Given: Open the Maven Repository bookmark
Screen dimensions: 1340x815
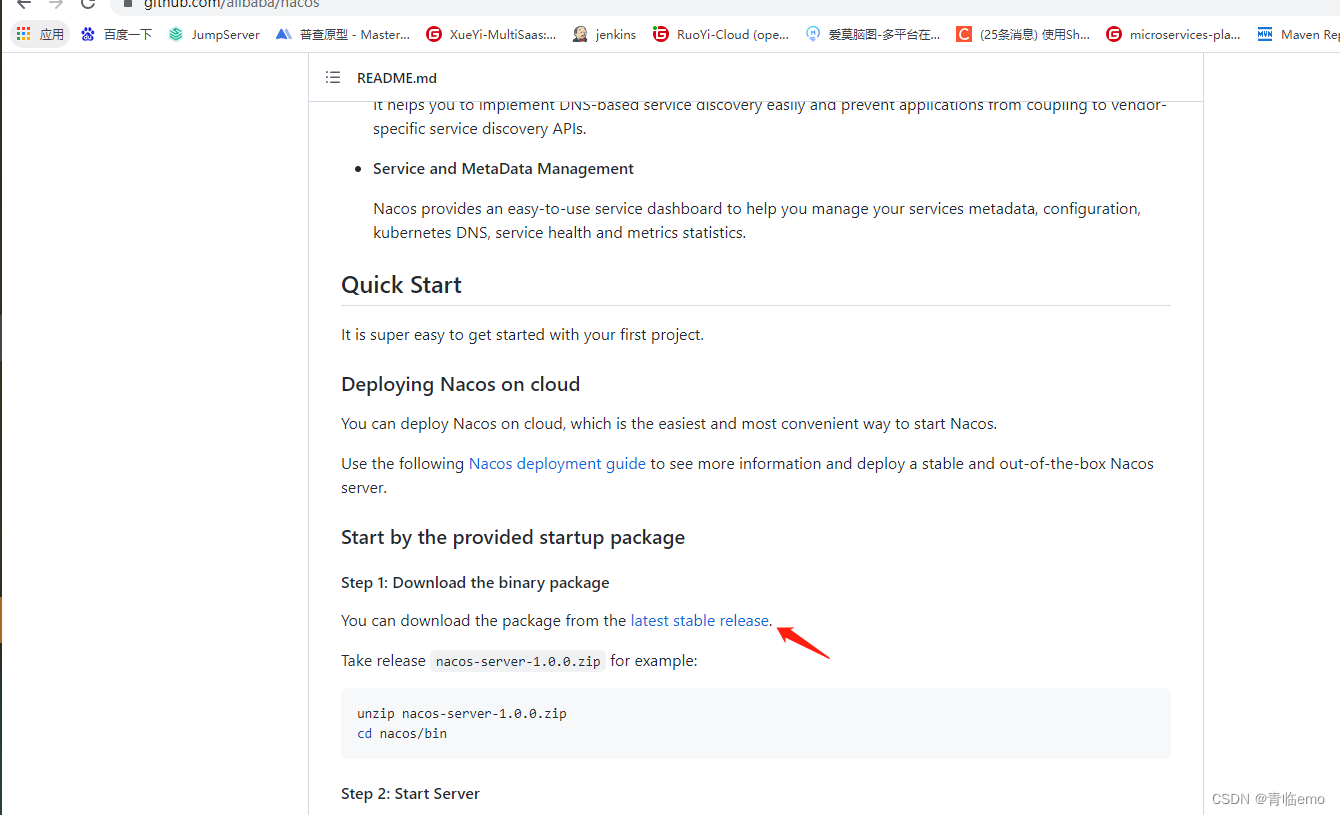Looking at the screenshot, I should coord(1298,34).
